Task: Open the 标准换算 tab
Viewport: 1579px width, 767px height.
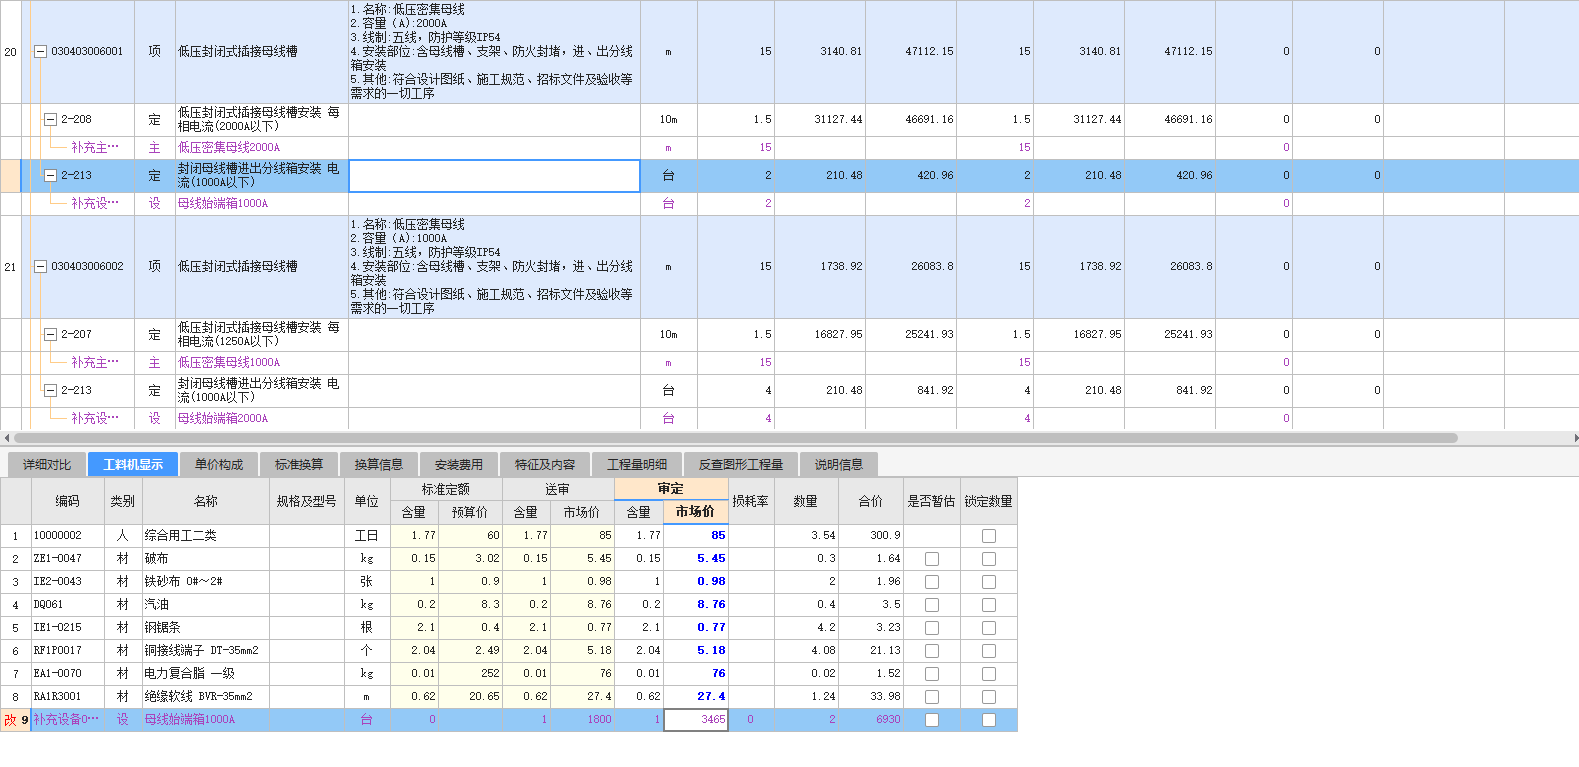Action: 299,464
